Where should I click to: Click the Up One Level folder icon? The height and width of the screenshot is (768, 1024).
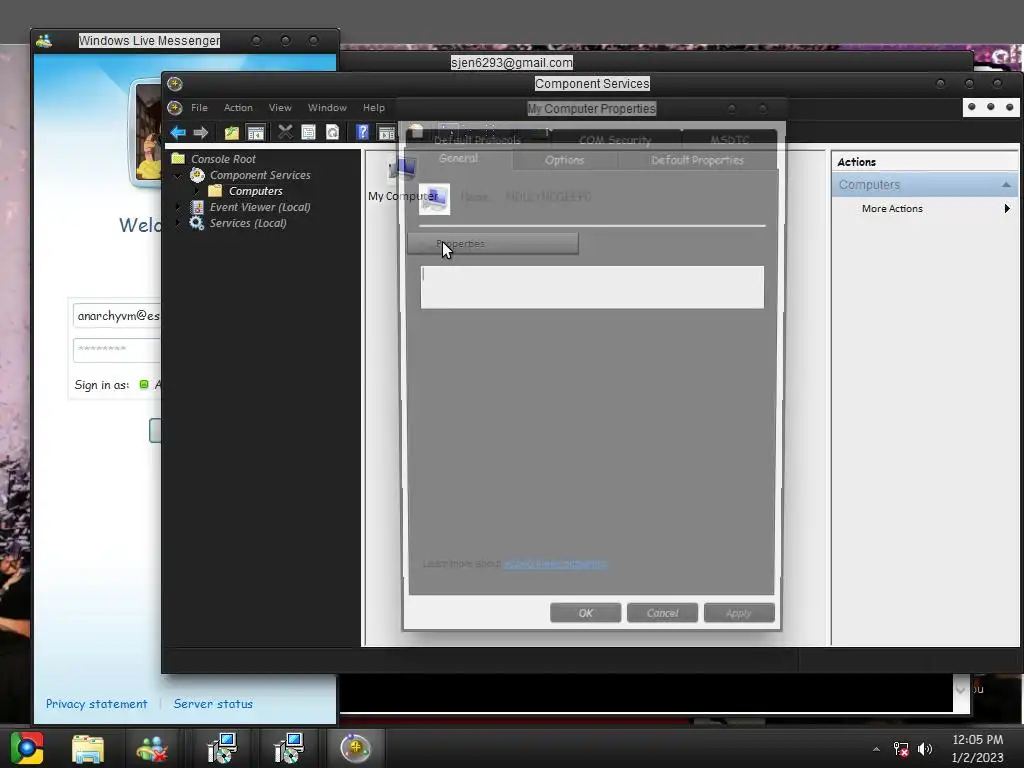coord(231,133)
